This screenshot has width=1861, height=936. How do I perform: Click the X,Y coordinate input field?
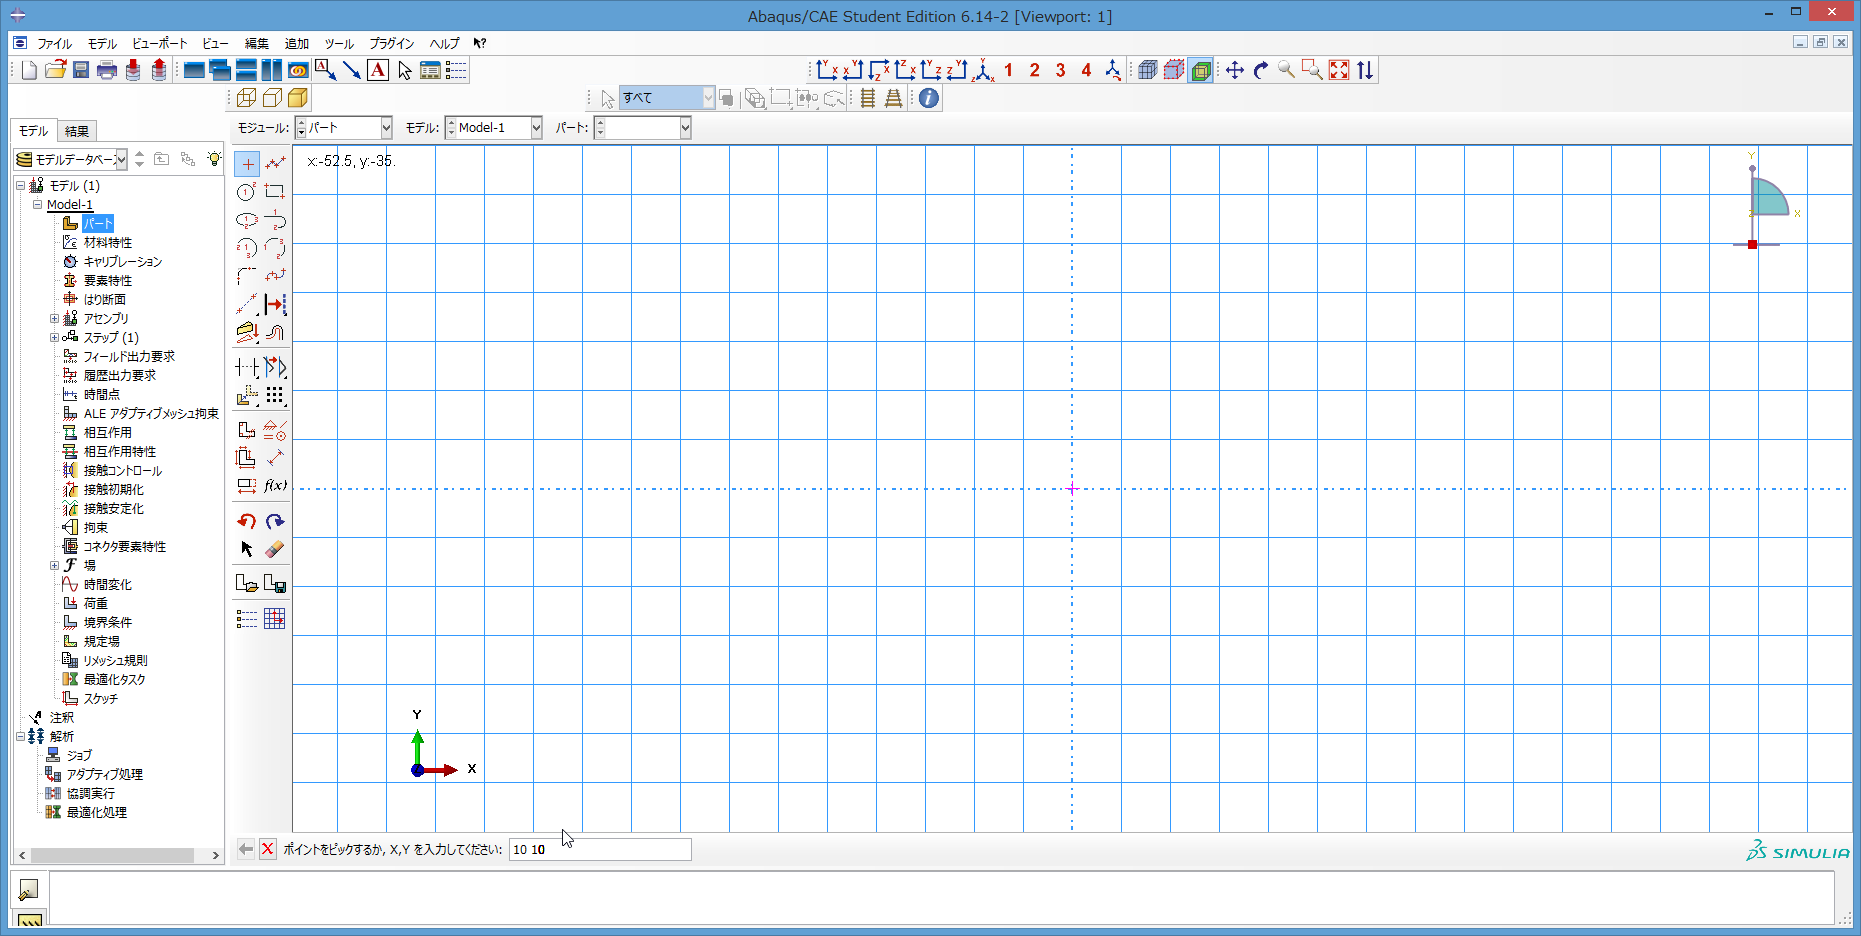tap(600, 849)
